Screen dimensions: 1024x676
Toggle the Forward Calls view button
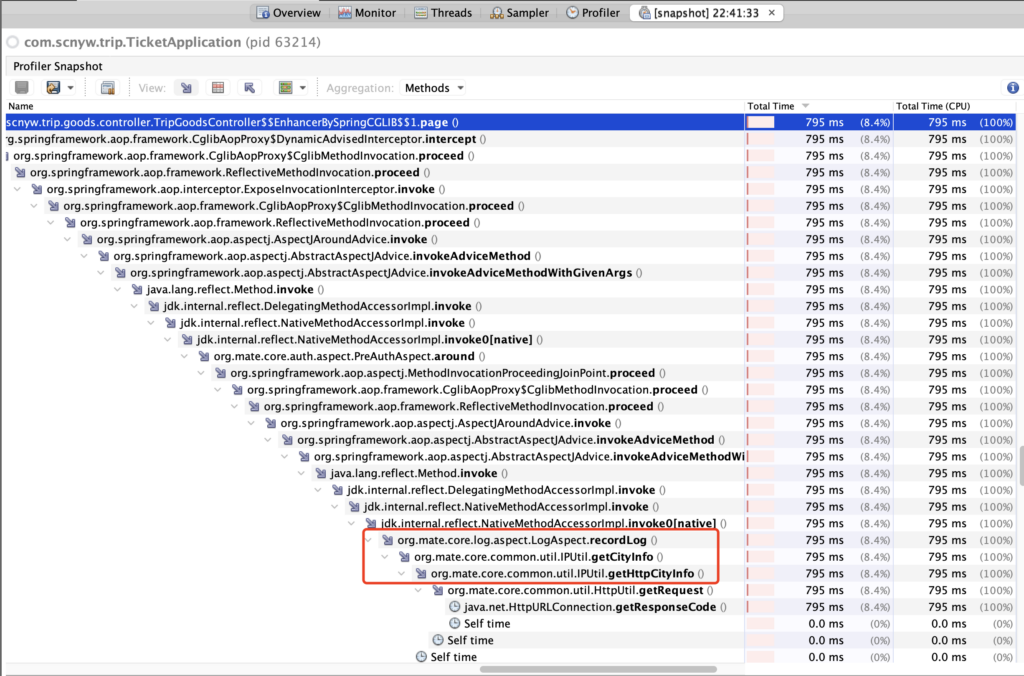[185, 88]
